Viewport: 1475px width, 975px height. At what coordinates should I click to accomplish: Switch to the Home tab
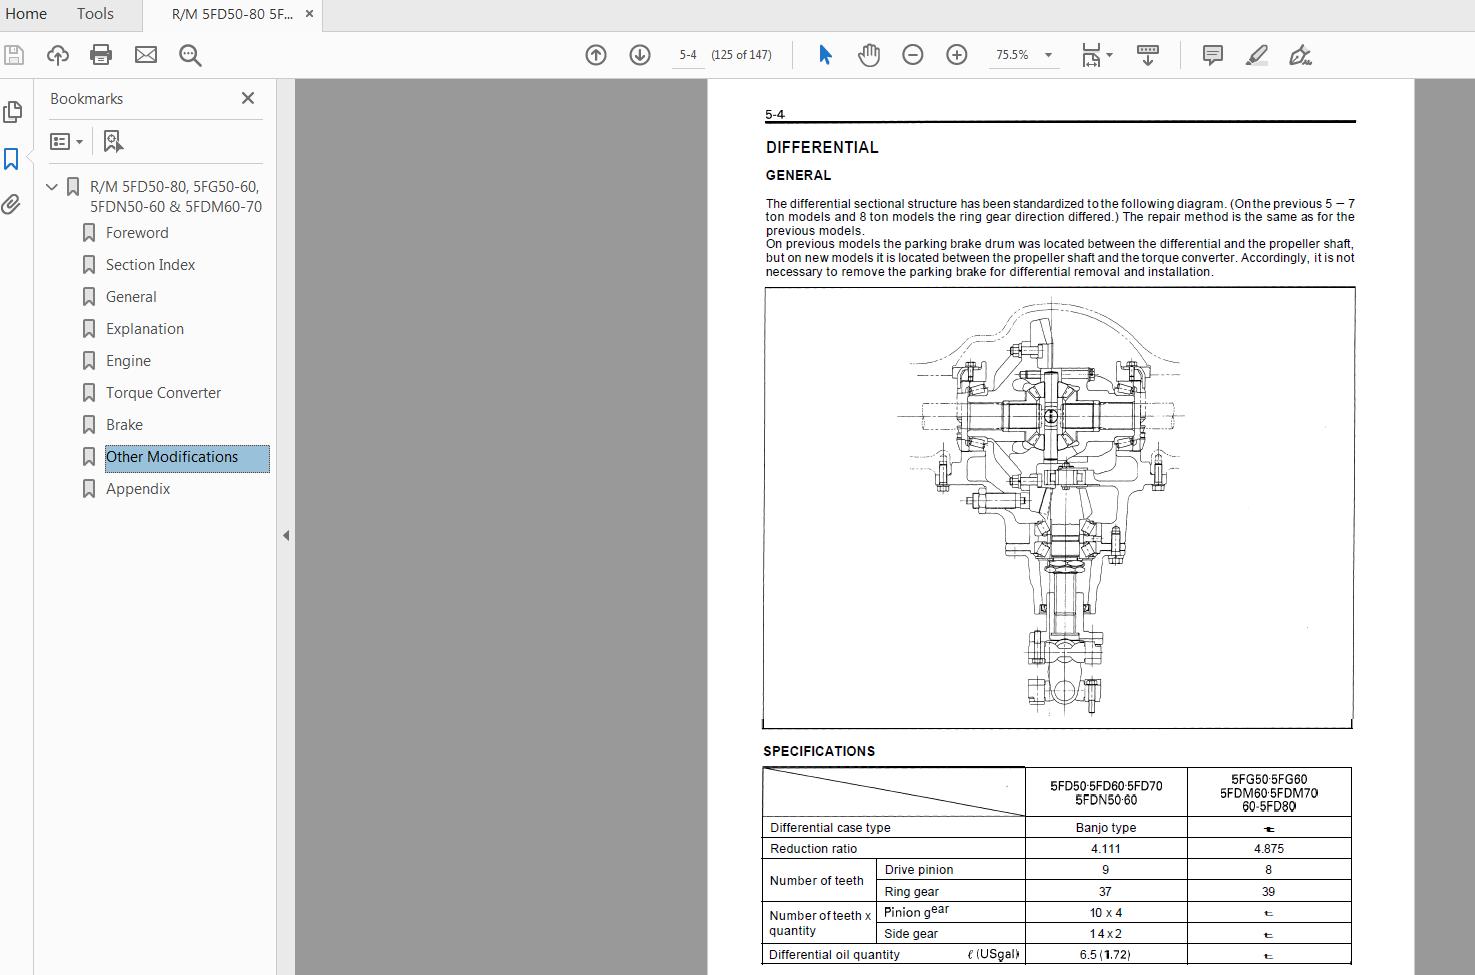[x=26, y=14]
